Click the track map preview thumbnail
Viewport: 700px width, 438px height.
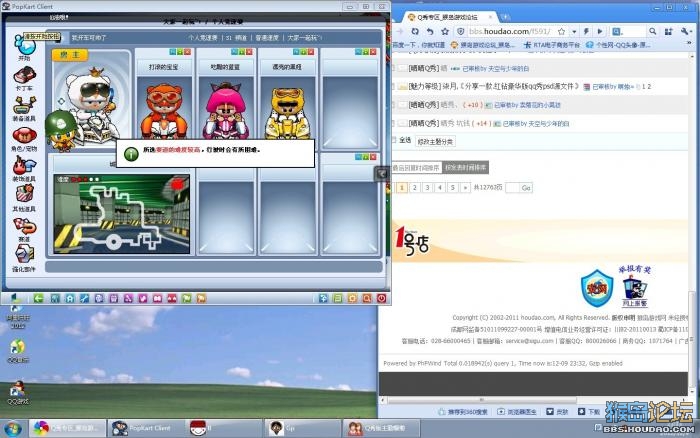(x=121, y=214)
